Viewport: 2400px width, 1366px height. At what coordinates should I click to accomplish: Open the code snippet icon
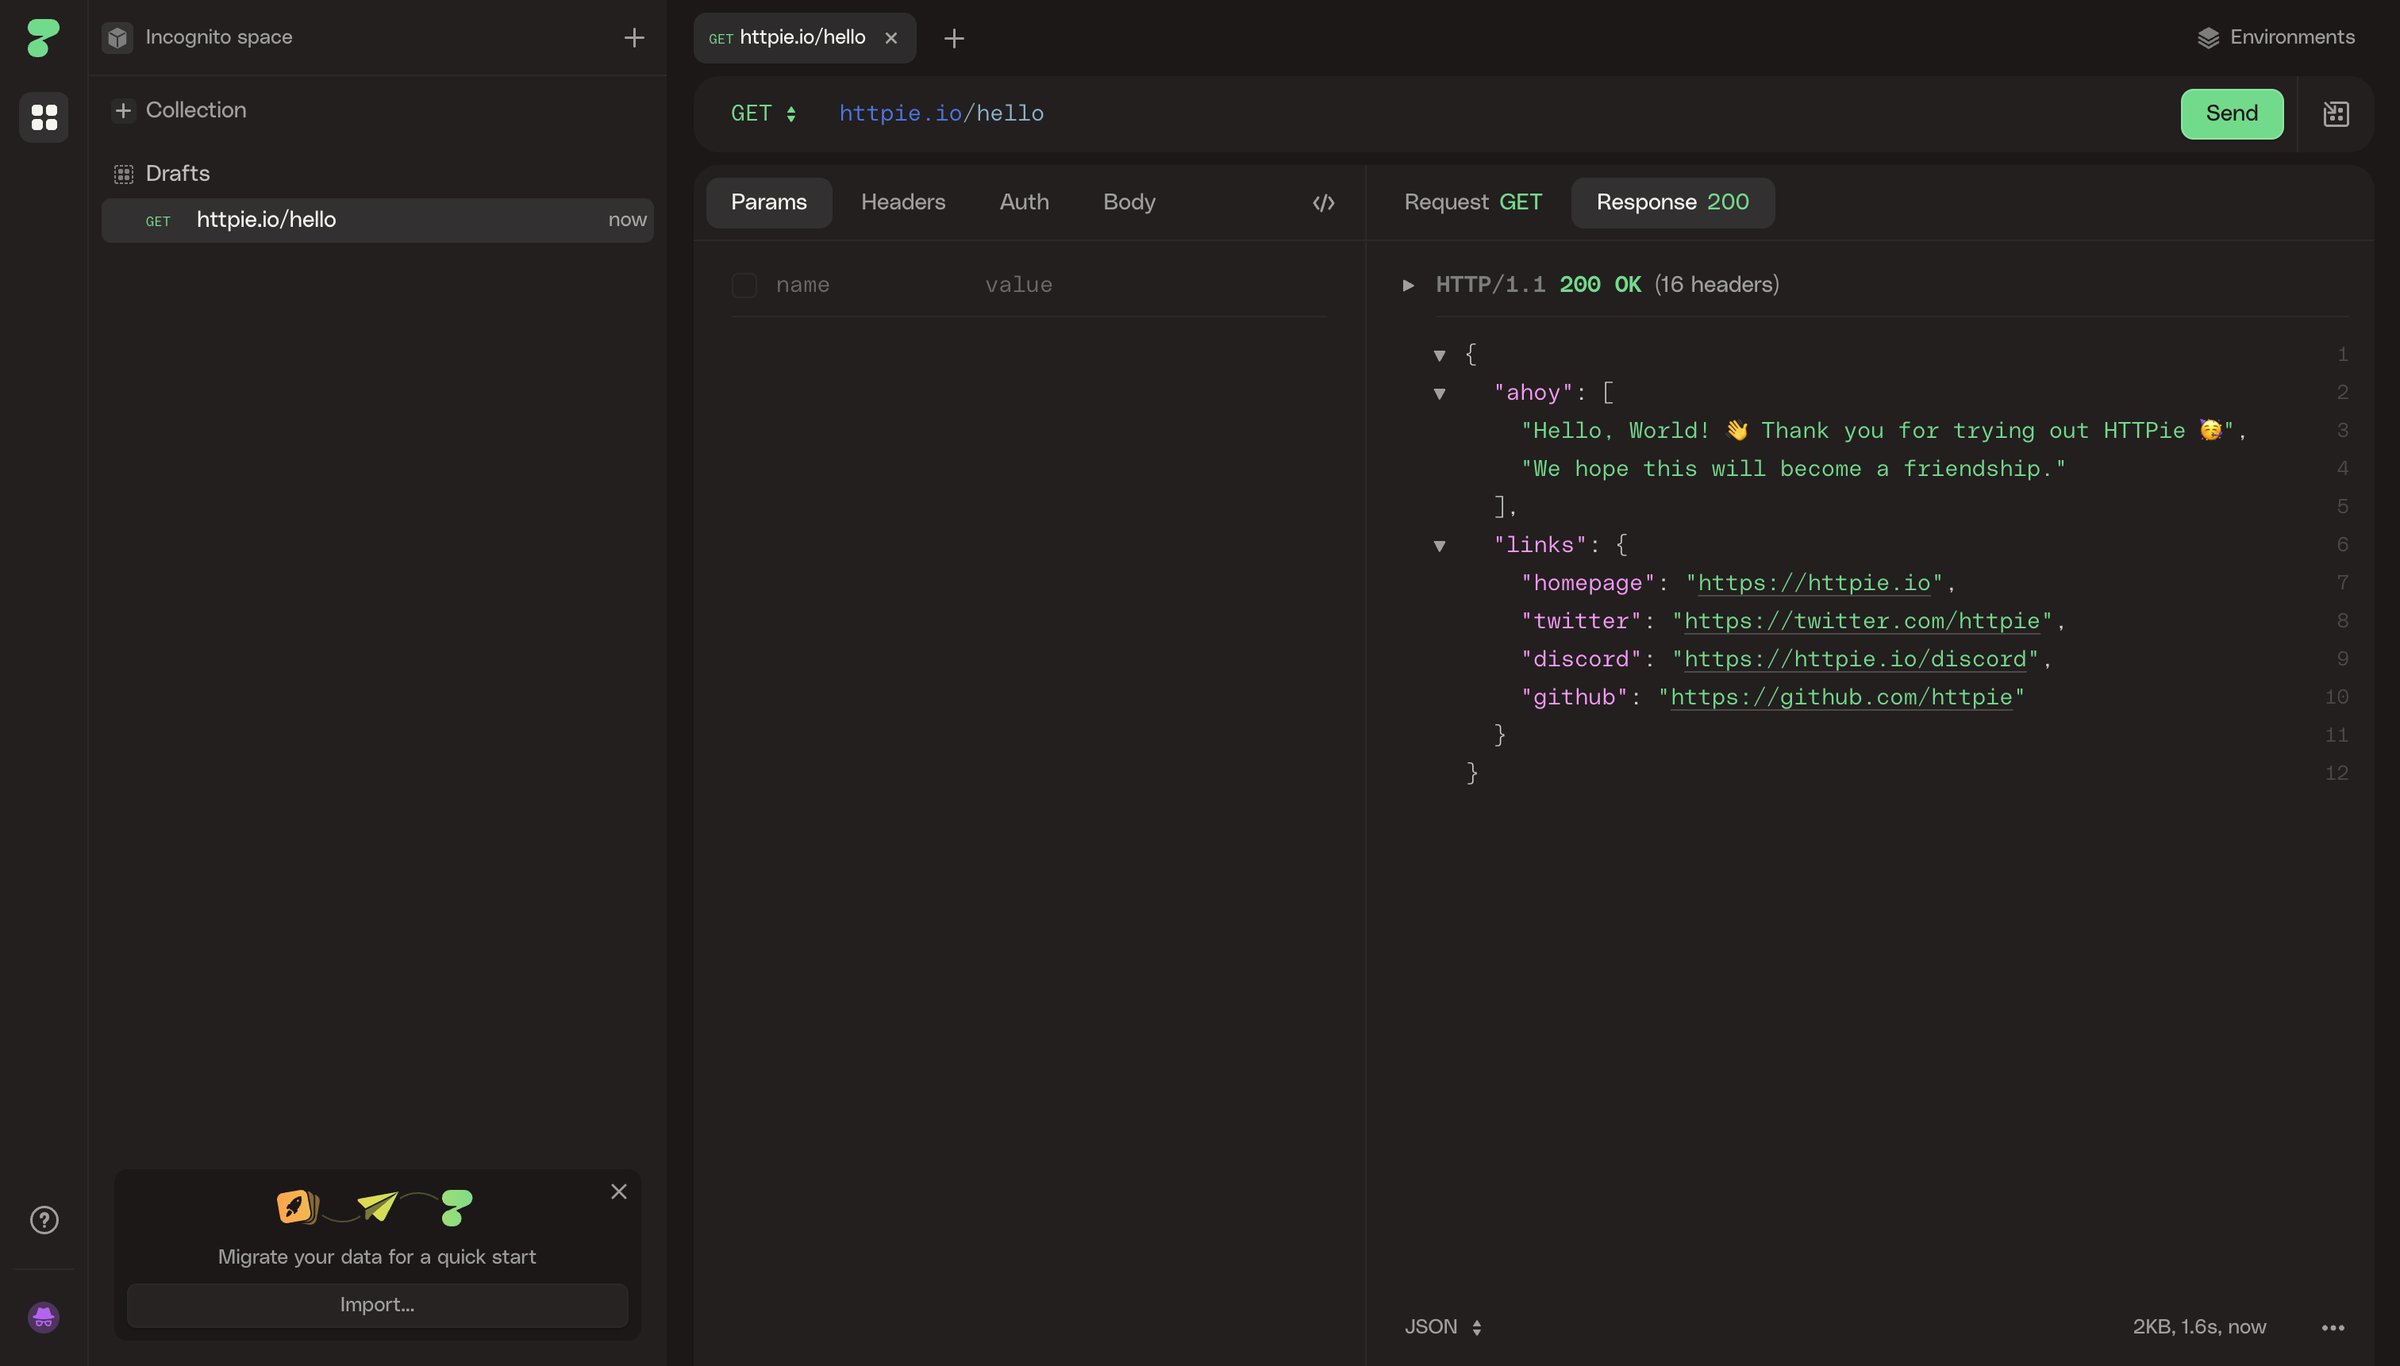(1323, 203)
